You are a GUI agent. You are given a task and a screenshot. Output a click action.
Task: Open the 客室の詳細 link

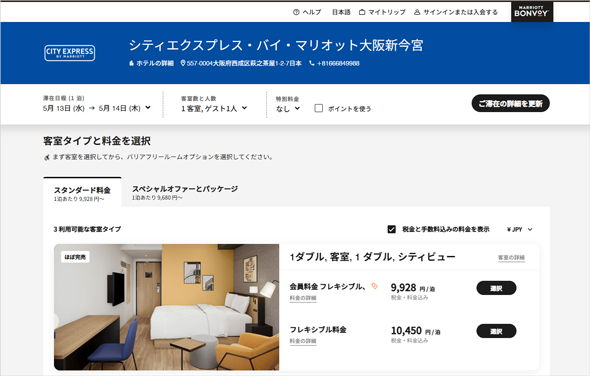click(511, 258)
